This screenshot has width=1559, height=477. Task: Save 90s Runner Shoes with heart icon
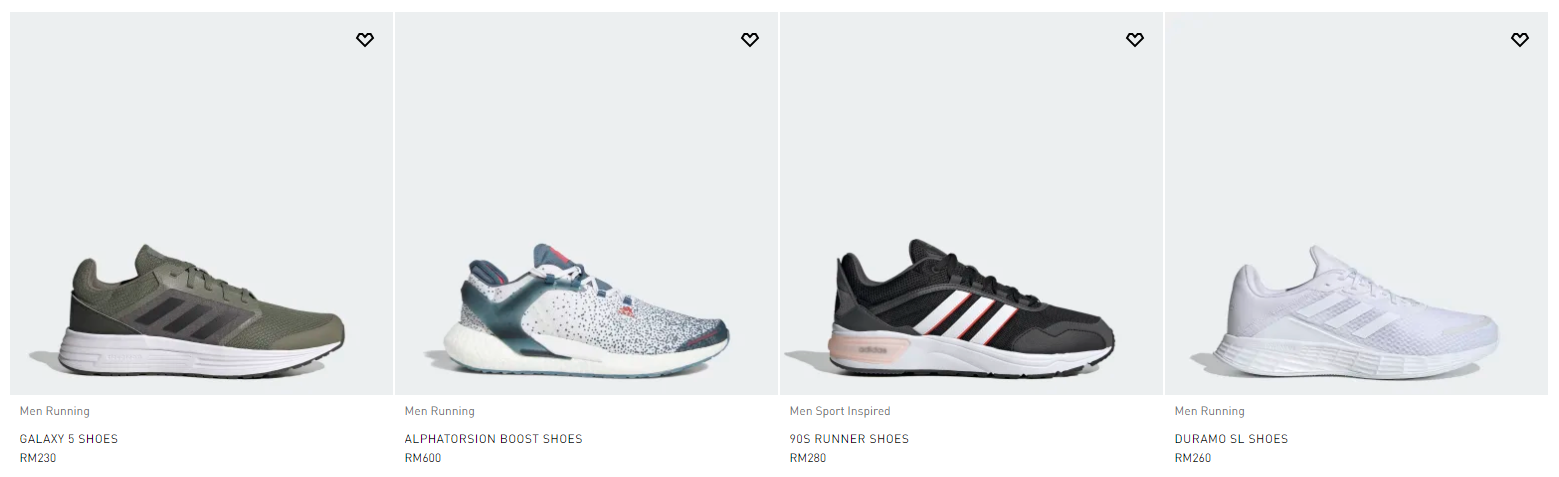tap(1135, 40)
